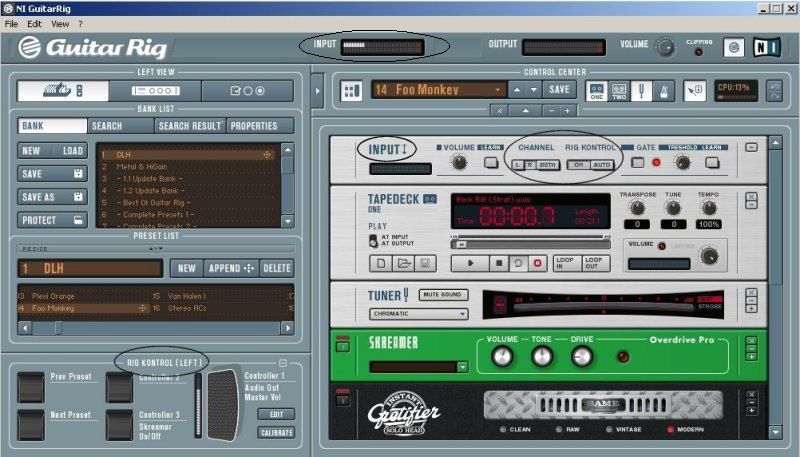Click SAVE AS in the Bank List
The width and height of the screenshot is (800, 457).
52,197
